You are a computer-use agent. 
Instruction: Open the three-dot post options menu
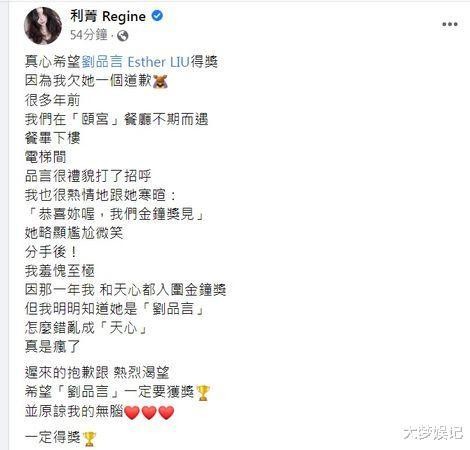[x=450, y=24]
